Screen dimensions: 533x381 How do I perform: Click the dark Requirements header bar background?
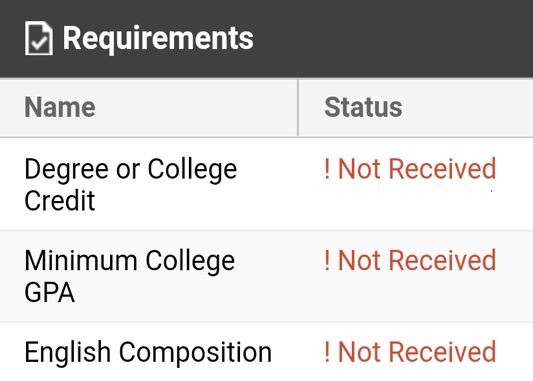pyautogui.click(x=391, y=38)
